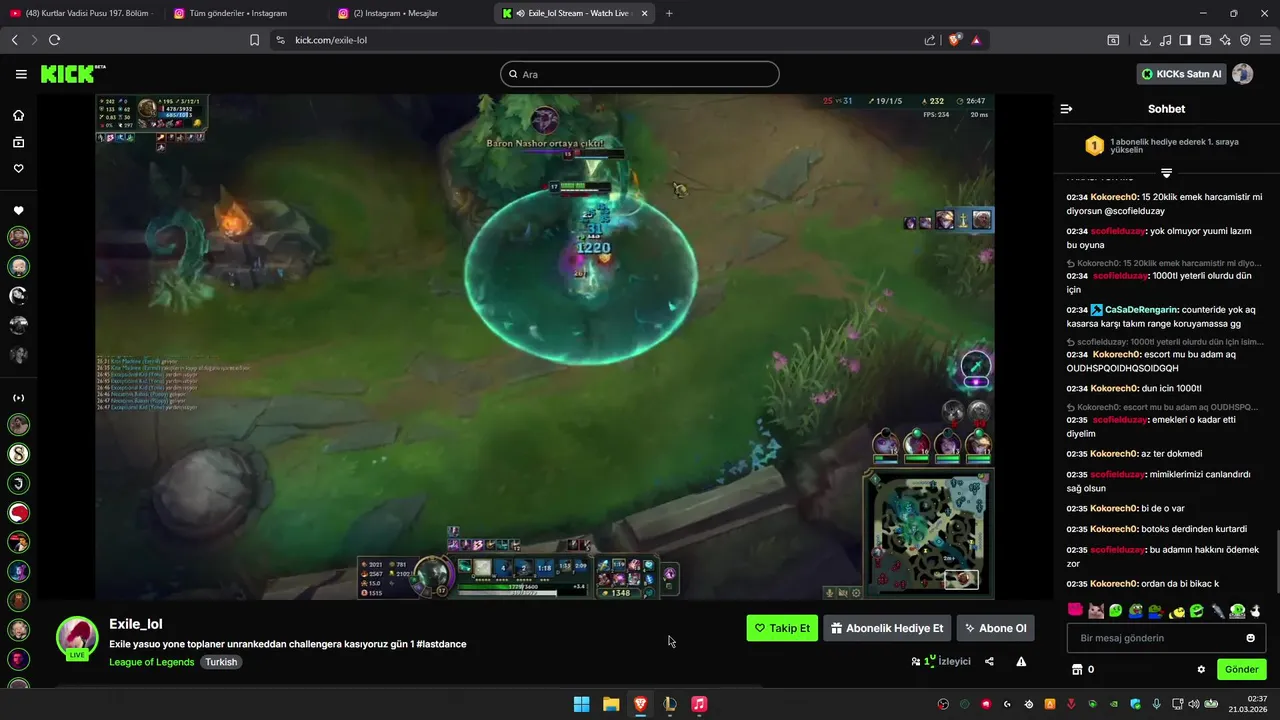Click the Takip Et follow button
This screenshot has height=720, width=1280.
point(782,628)
